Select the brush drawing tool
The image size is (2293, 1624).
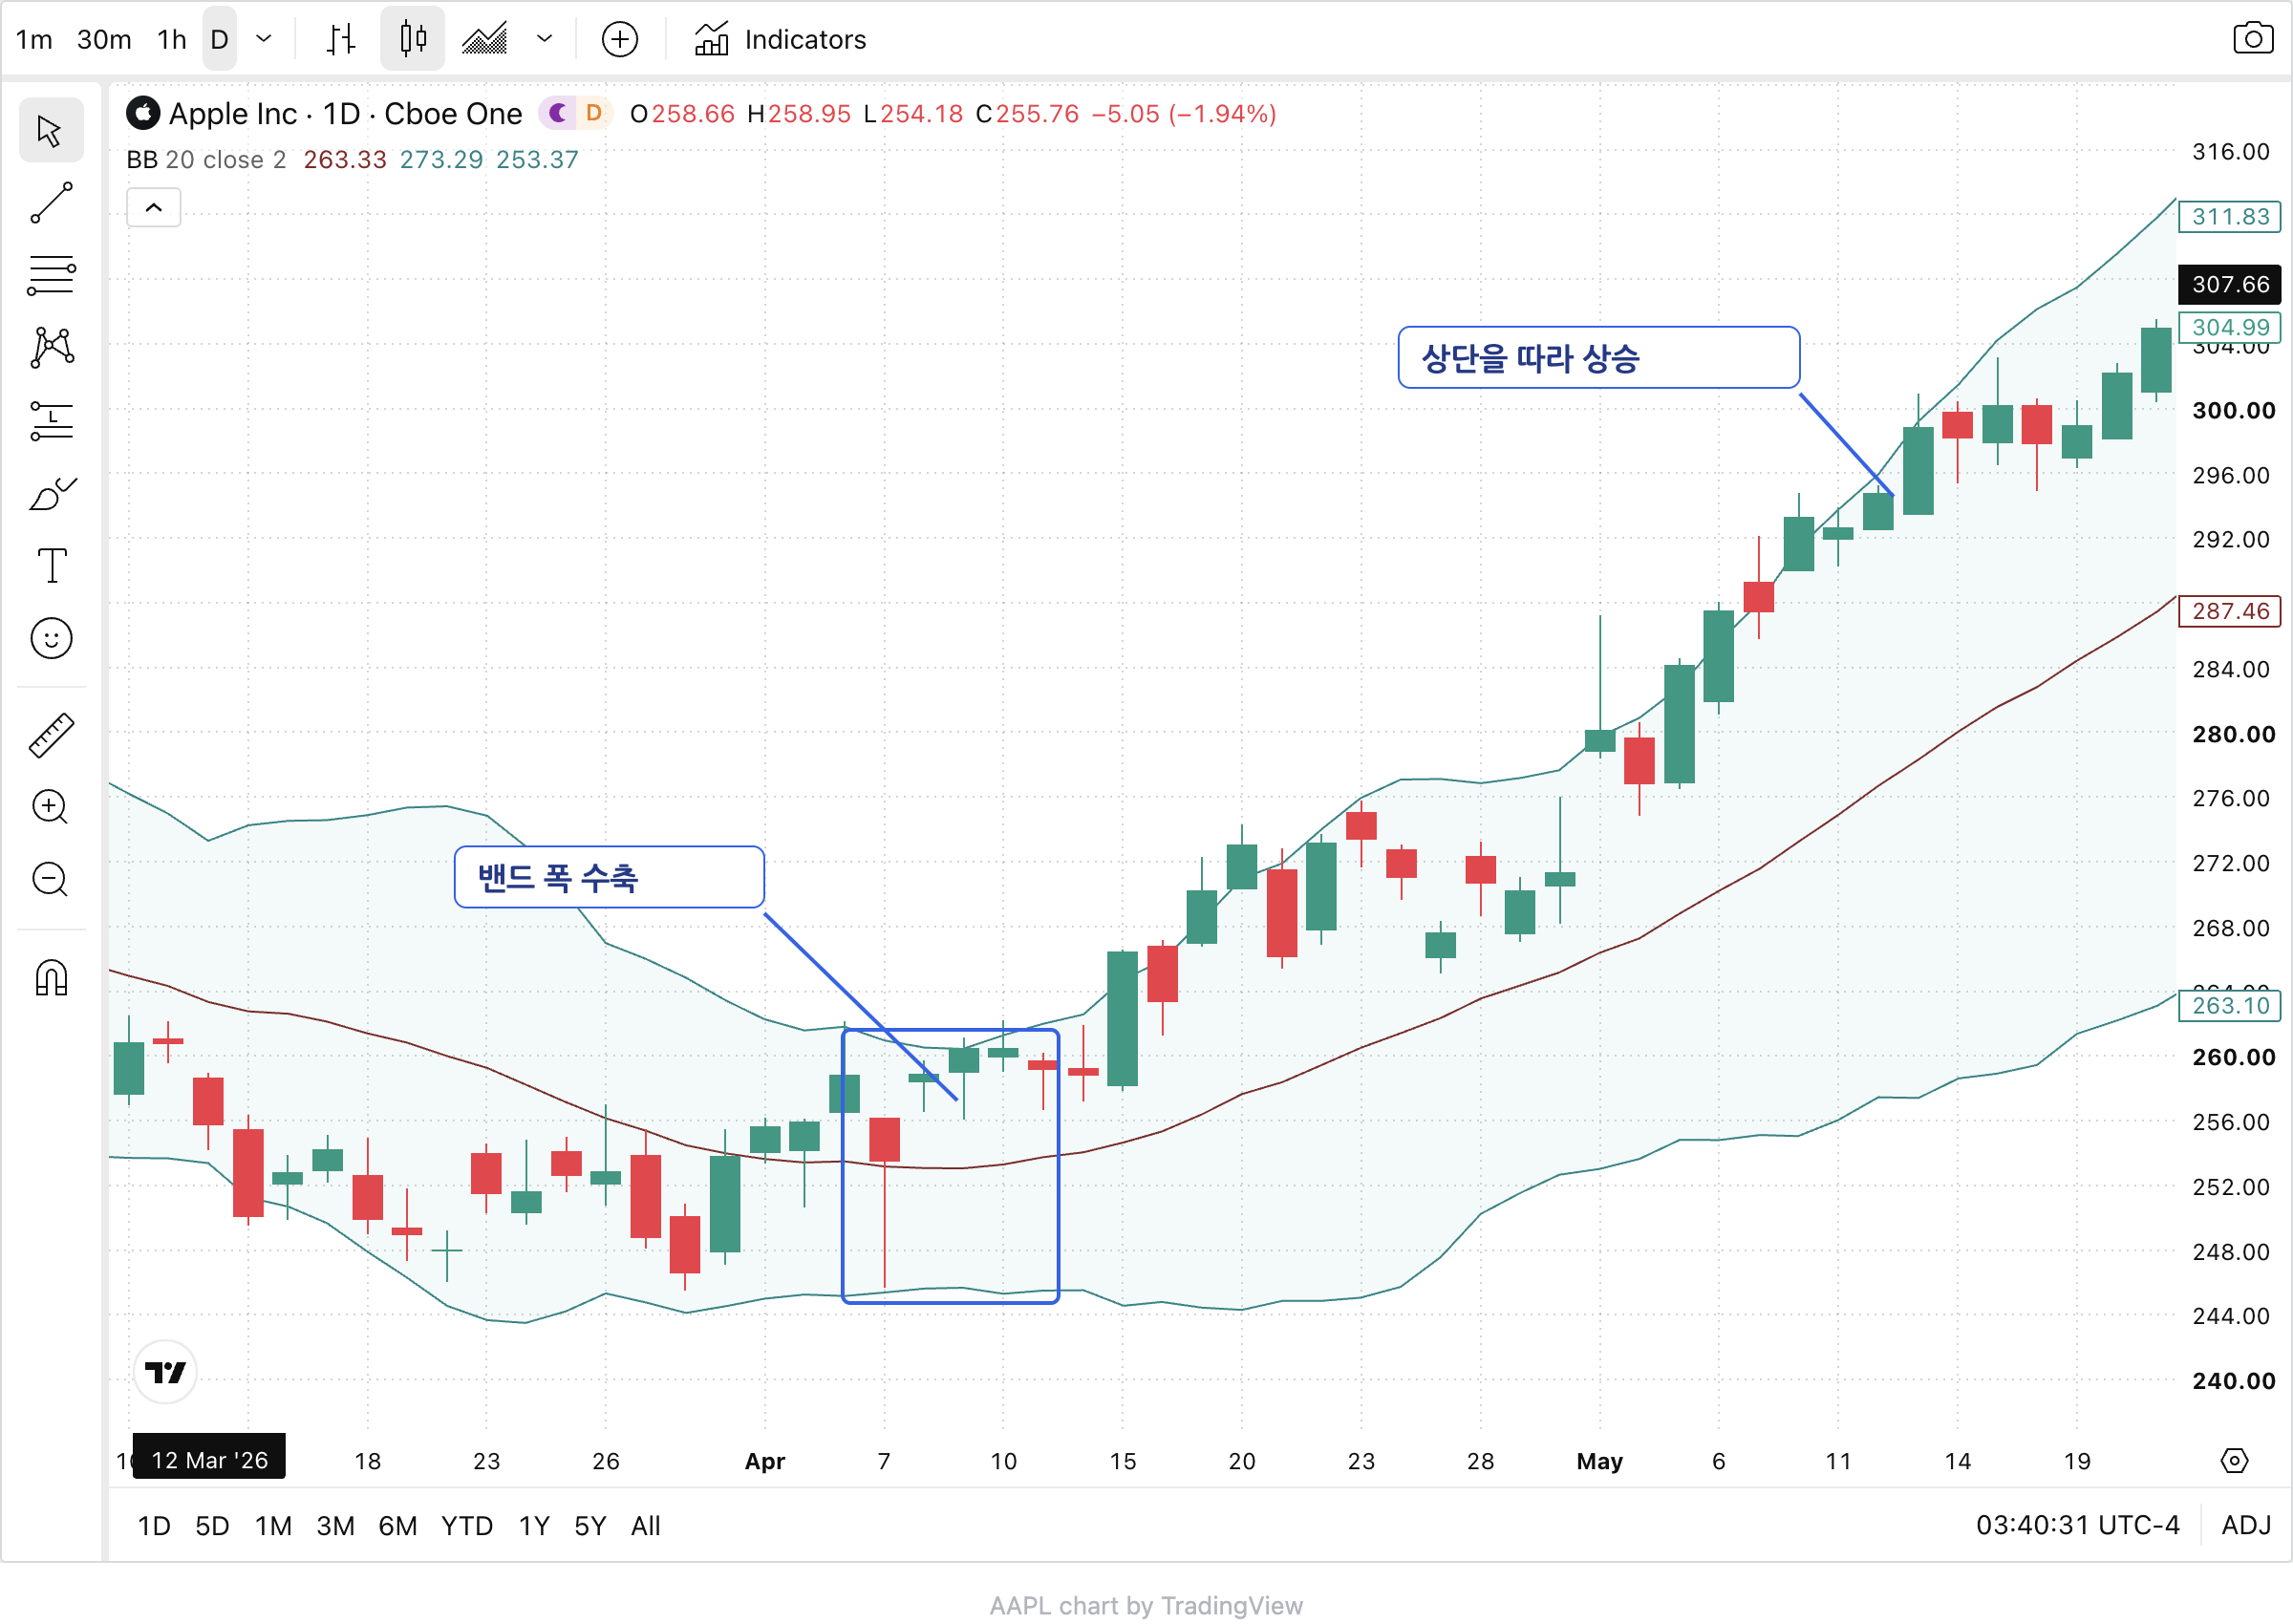[x=51, y=493]
